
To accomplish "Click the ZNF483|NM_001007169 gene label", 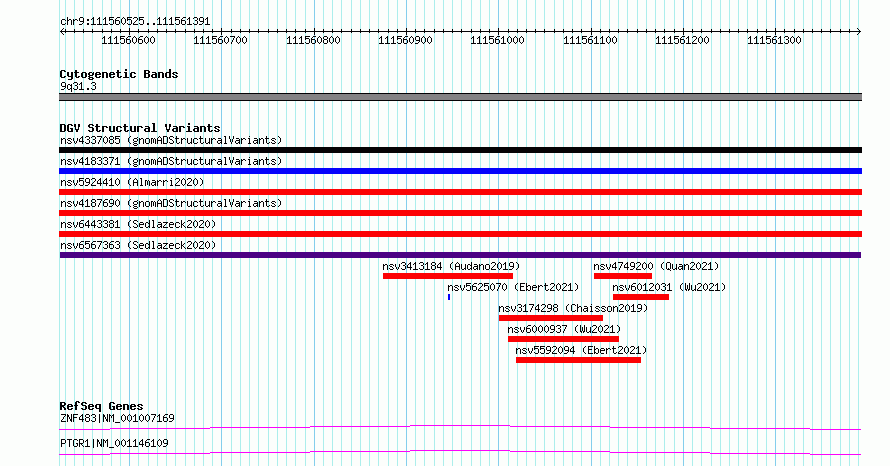I will [117, 418].
